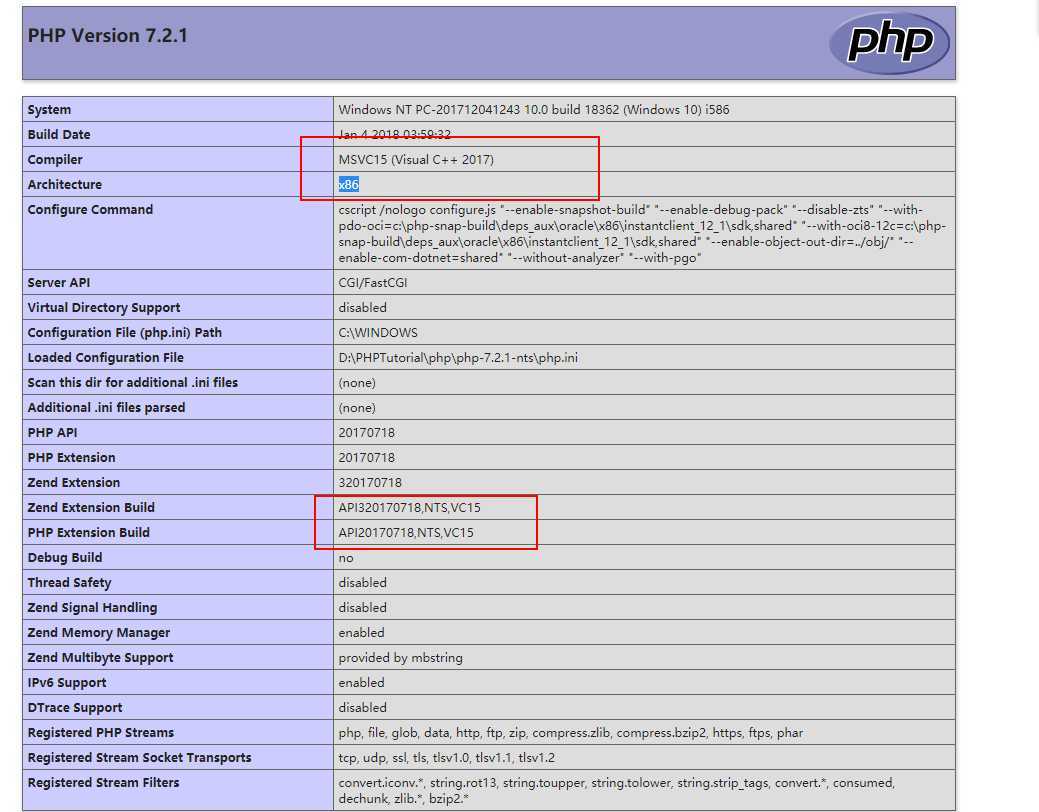
Task: Click the 'disabled' value for Thread Safety
Action: coord(362,583)
